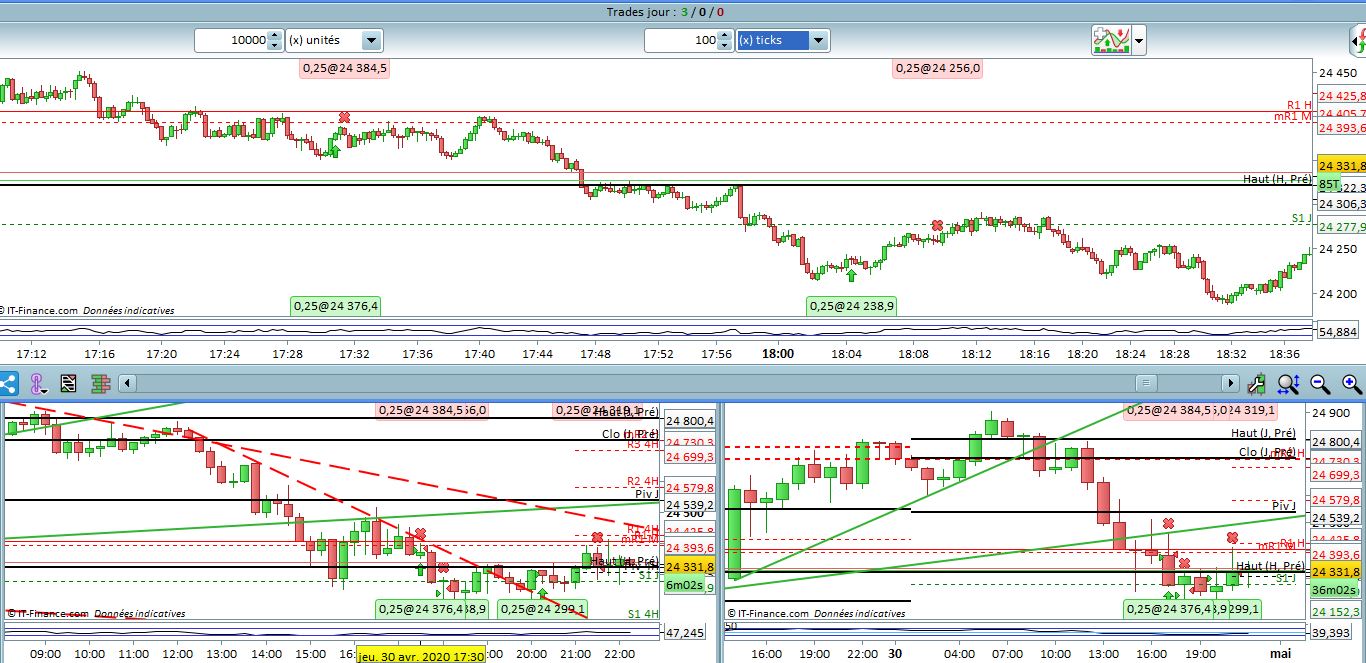This screenshot has width=1366, height=663.
Task: Zoom in with plus magnifier
Action: [x=1351, y=383]
